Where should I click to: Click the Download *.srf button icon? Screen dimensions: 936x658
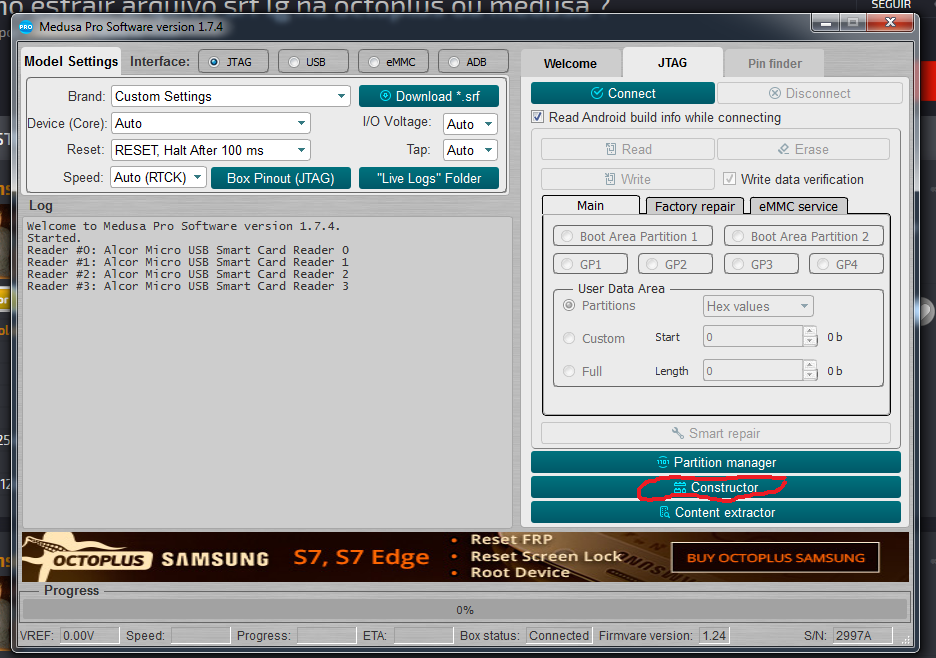[x=386, y=96]
